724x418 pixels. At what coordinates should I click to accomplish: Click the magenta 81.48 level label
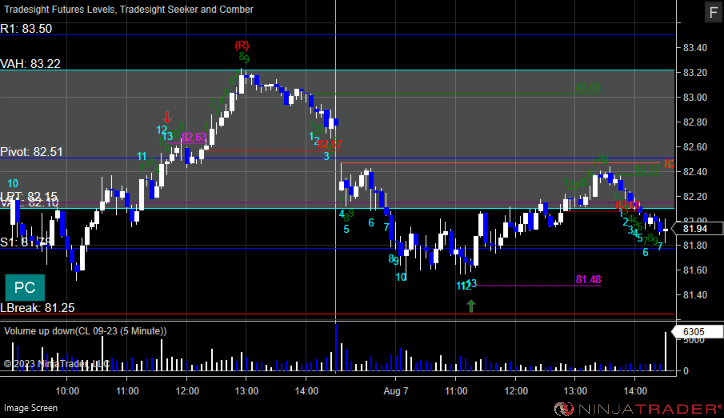click(588, 279)
